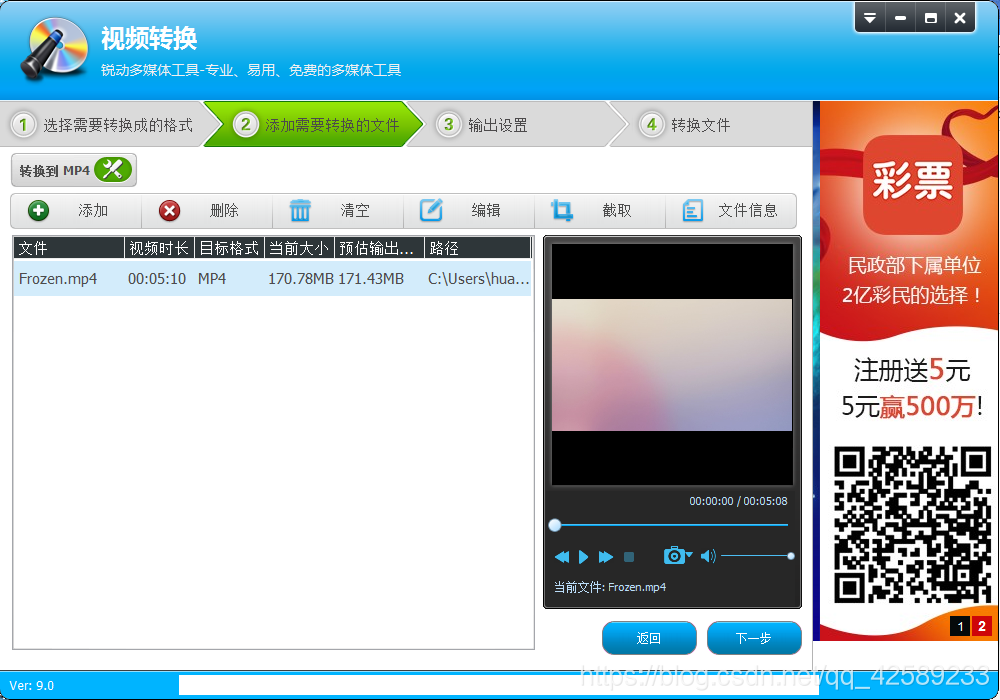This screenshot has width=1000, height=700.
Task: Click the 00:00:00 / 00:05:08 time readout
Action: pyautogui.click(x=738, y=501)
